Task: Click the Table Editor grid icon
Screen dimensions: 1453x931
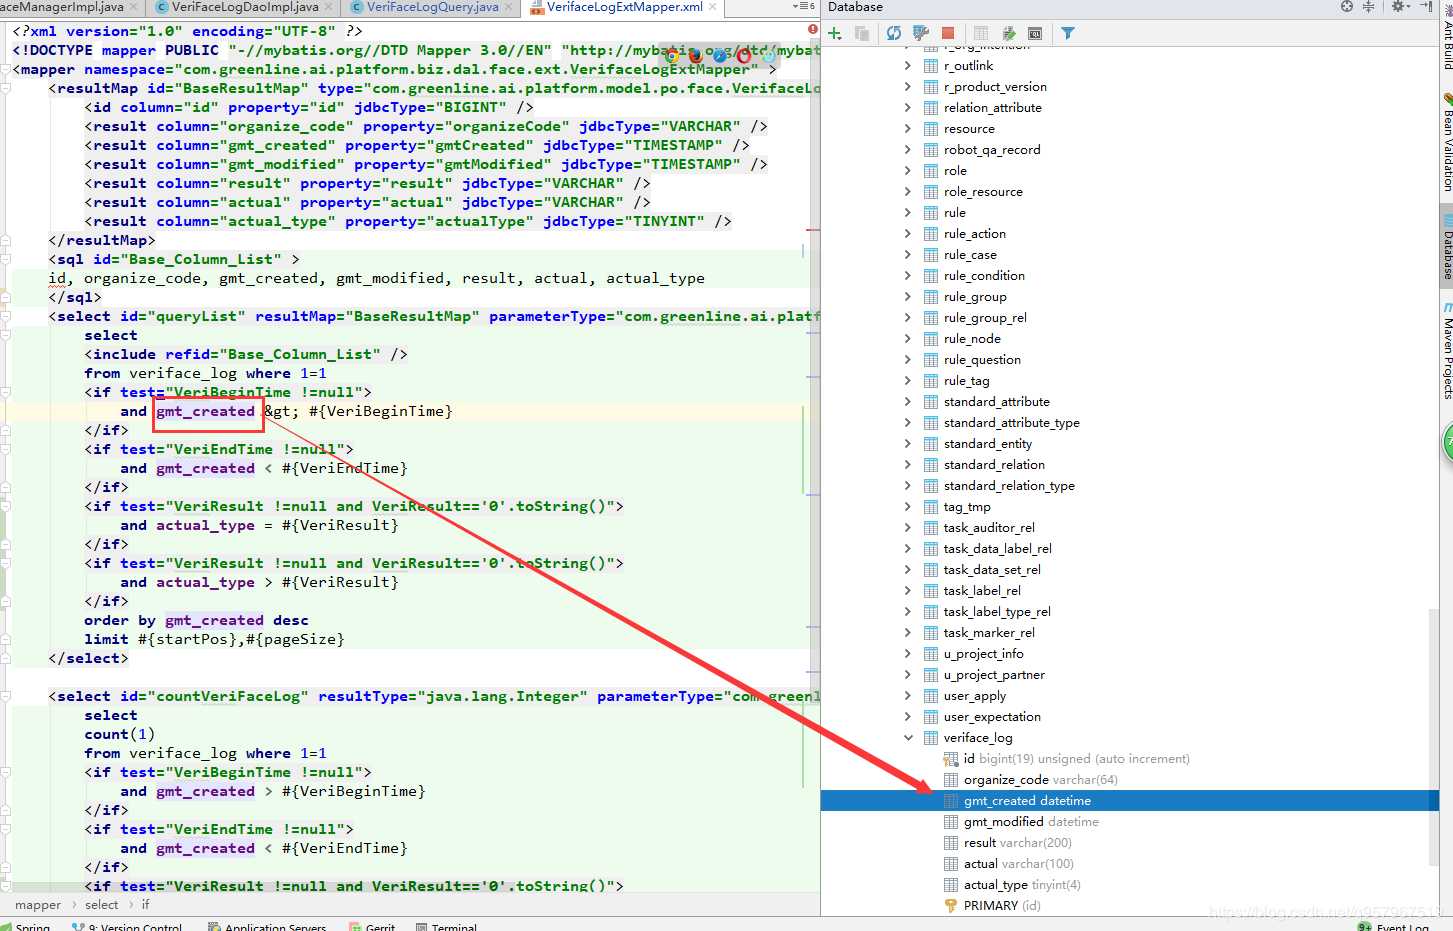Action: pos(981,33)
